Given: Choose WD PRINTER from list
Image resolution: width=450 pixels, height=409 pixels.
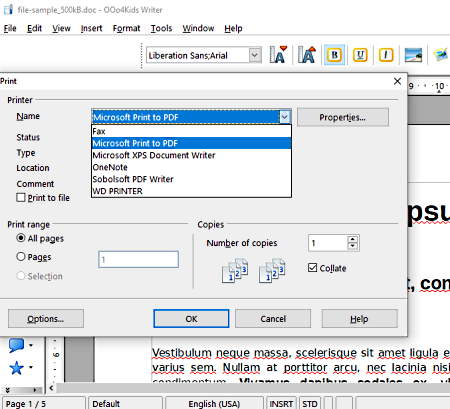Looking at the screenshot, I should 191,191.
